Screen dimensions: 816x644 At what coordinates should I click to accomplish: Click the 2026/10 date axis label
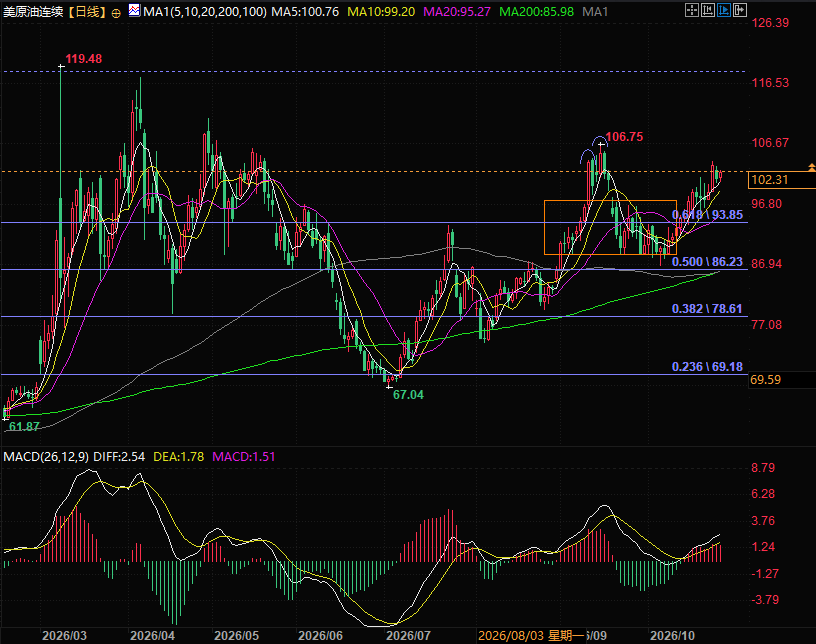672,636
